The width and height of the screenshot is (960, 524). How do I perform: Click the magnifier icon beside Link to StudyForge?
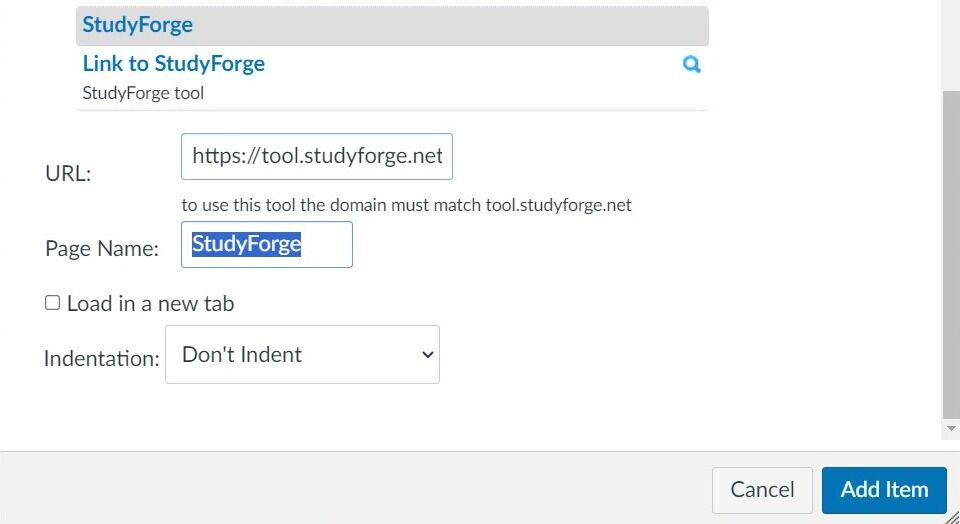click(x=691, y=65)
